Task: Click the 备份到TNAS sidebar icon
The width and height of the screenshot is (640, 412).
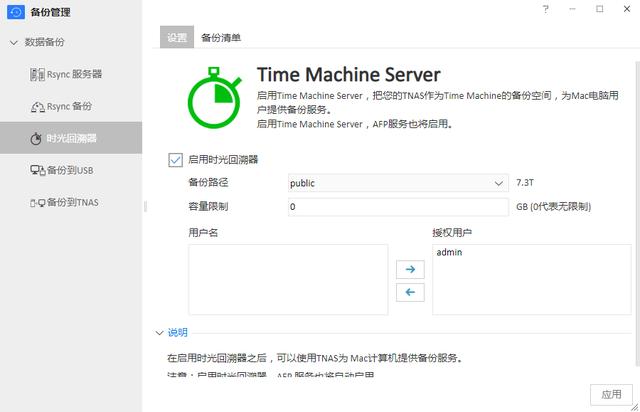Action: pos(37,202)
